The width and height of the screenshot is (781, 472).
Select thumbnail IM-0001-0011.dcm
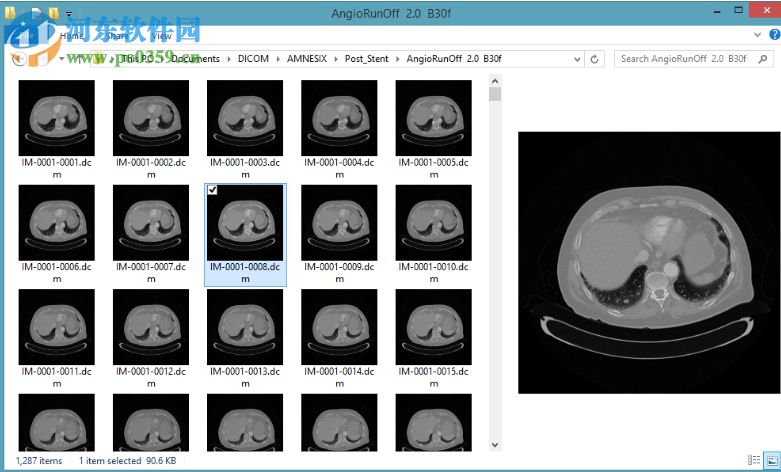point(56,327)
